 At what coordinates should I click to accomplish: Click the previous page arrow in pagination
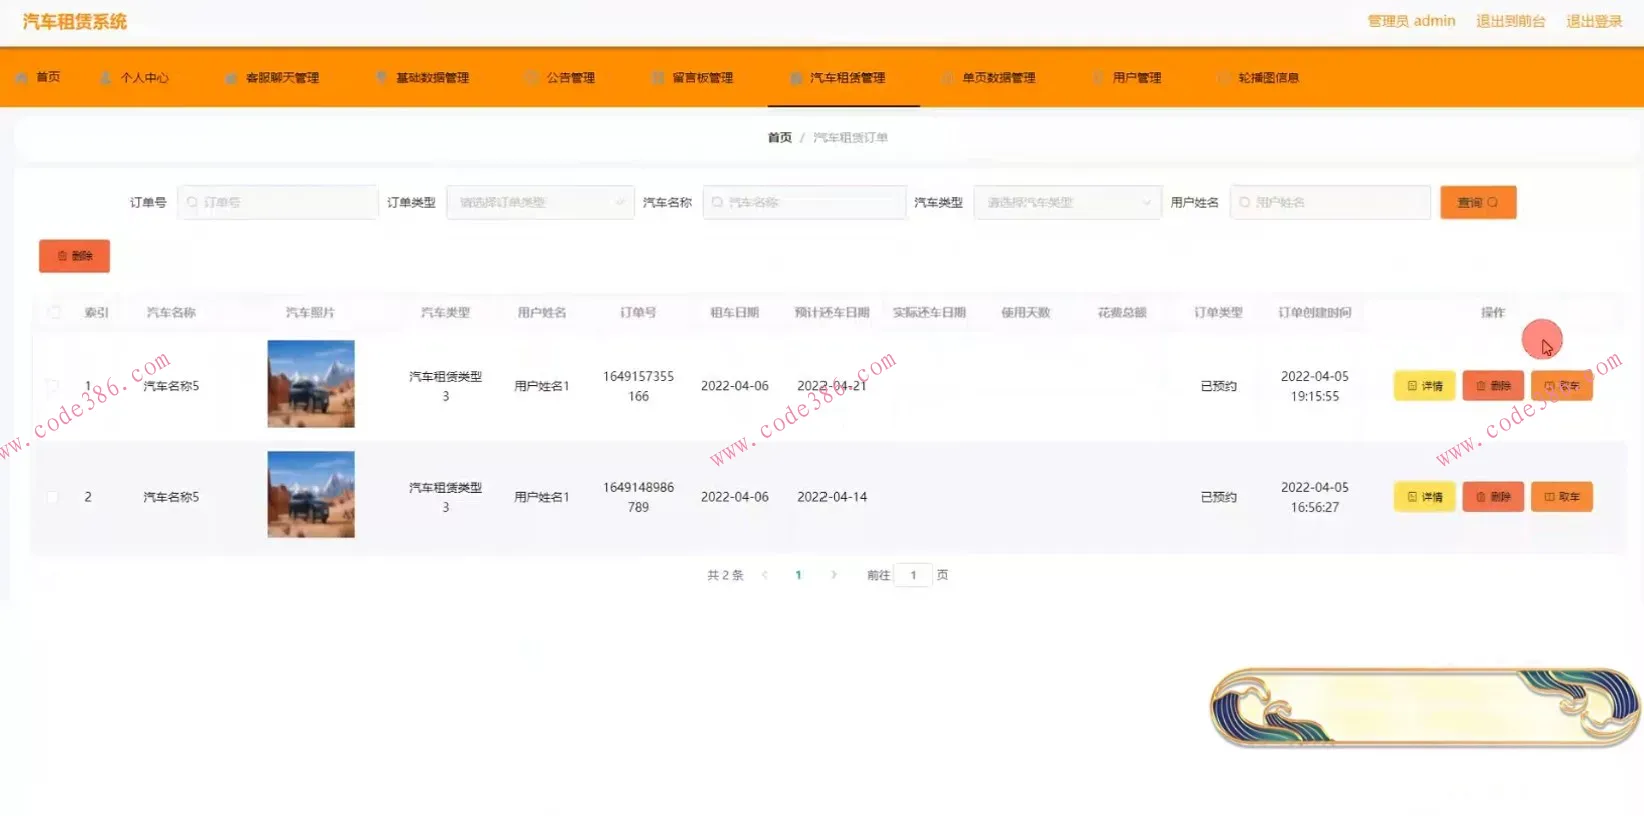coord(765,575)
